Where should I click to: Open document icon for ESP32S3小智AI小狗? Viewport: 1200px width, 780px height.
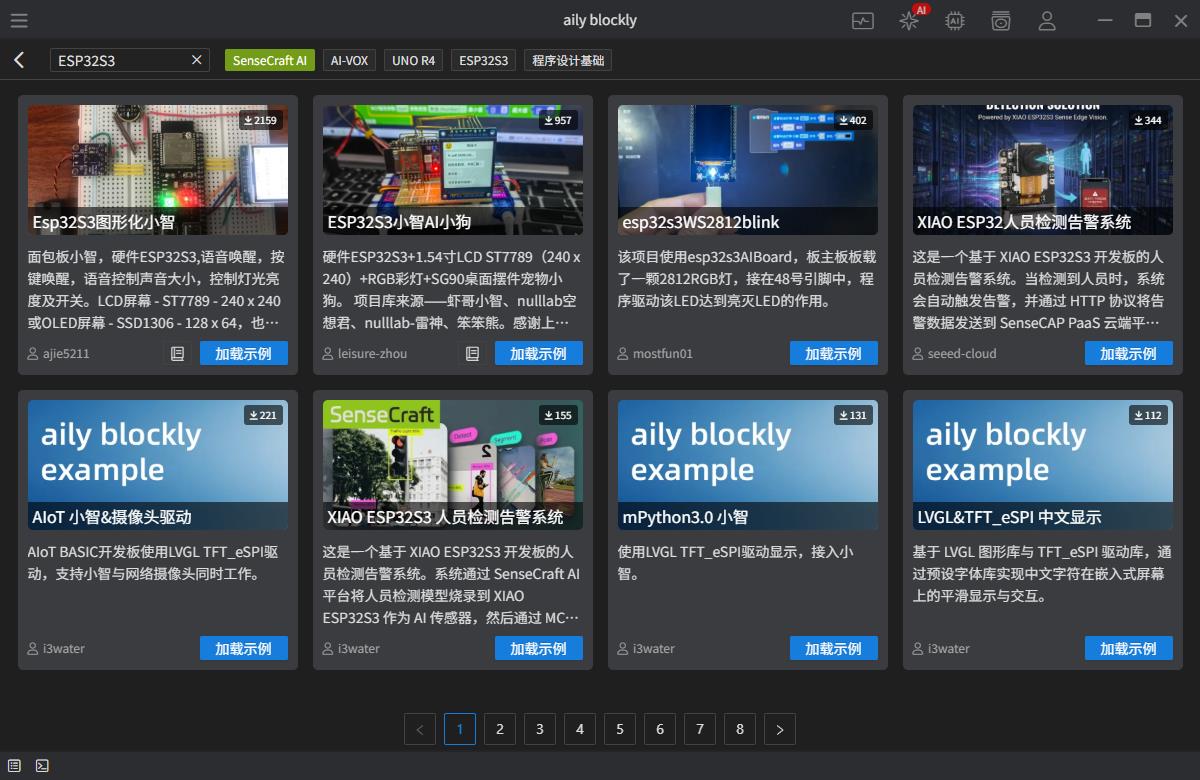tap(472, 353)
